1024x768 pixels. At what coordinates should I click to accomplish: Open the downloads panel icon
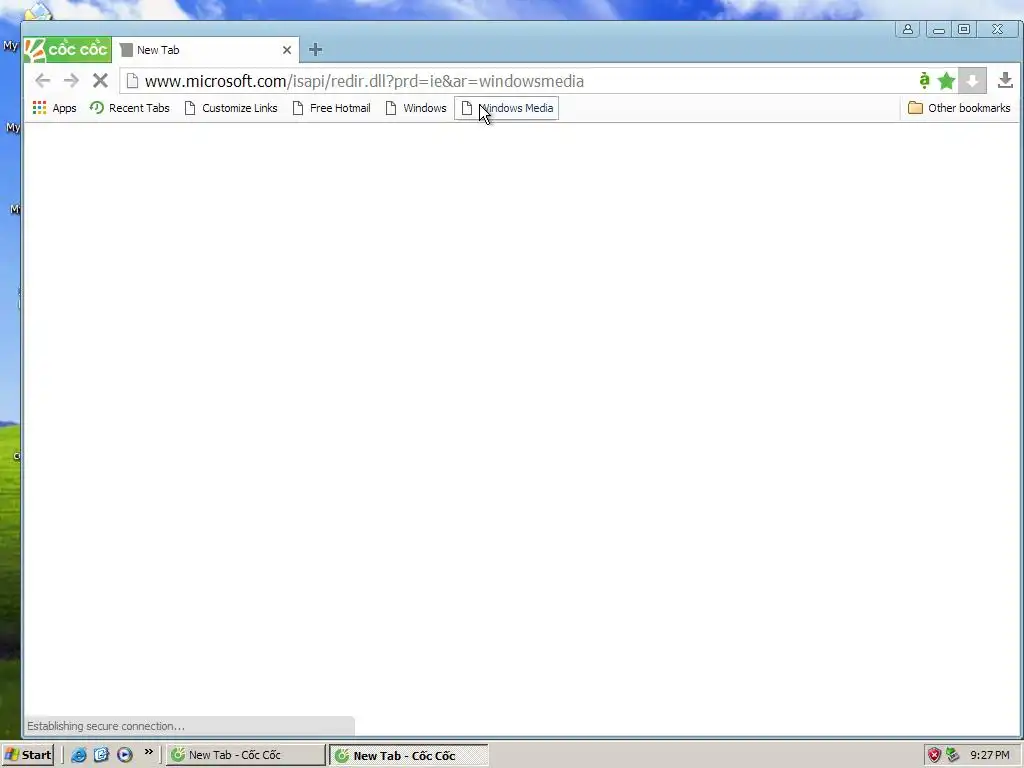1005,80
